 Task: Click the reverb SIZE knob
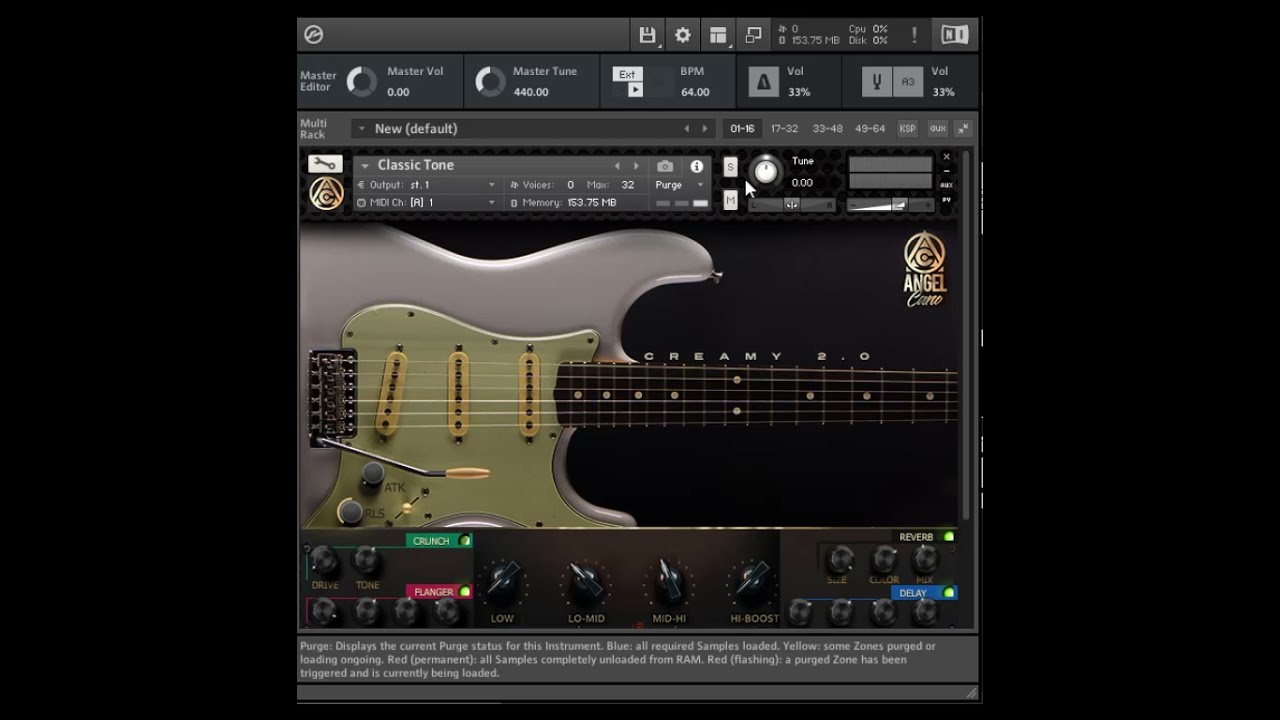[x=840, y=559]
